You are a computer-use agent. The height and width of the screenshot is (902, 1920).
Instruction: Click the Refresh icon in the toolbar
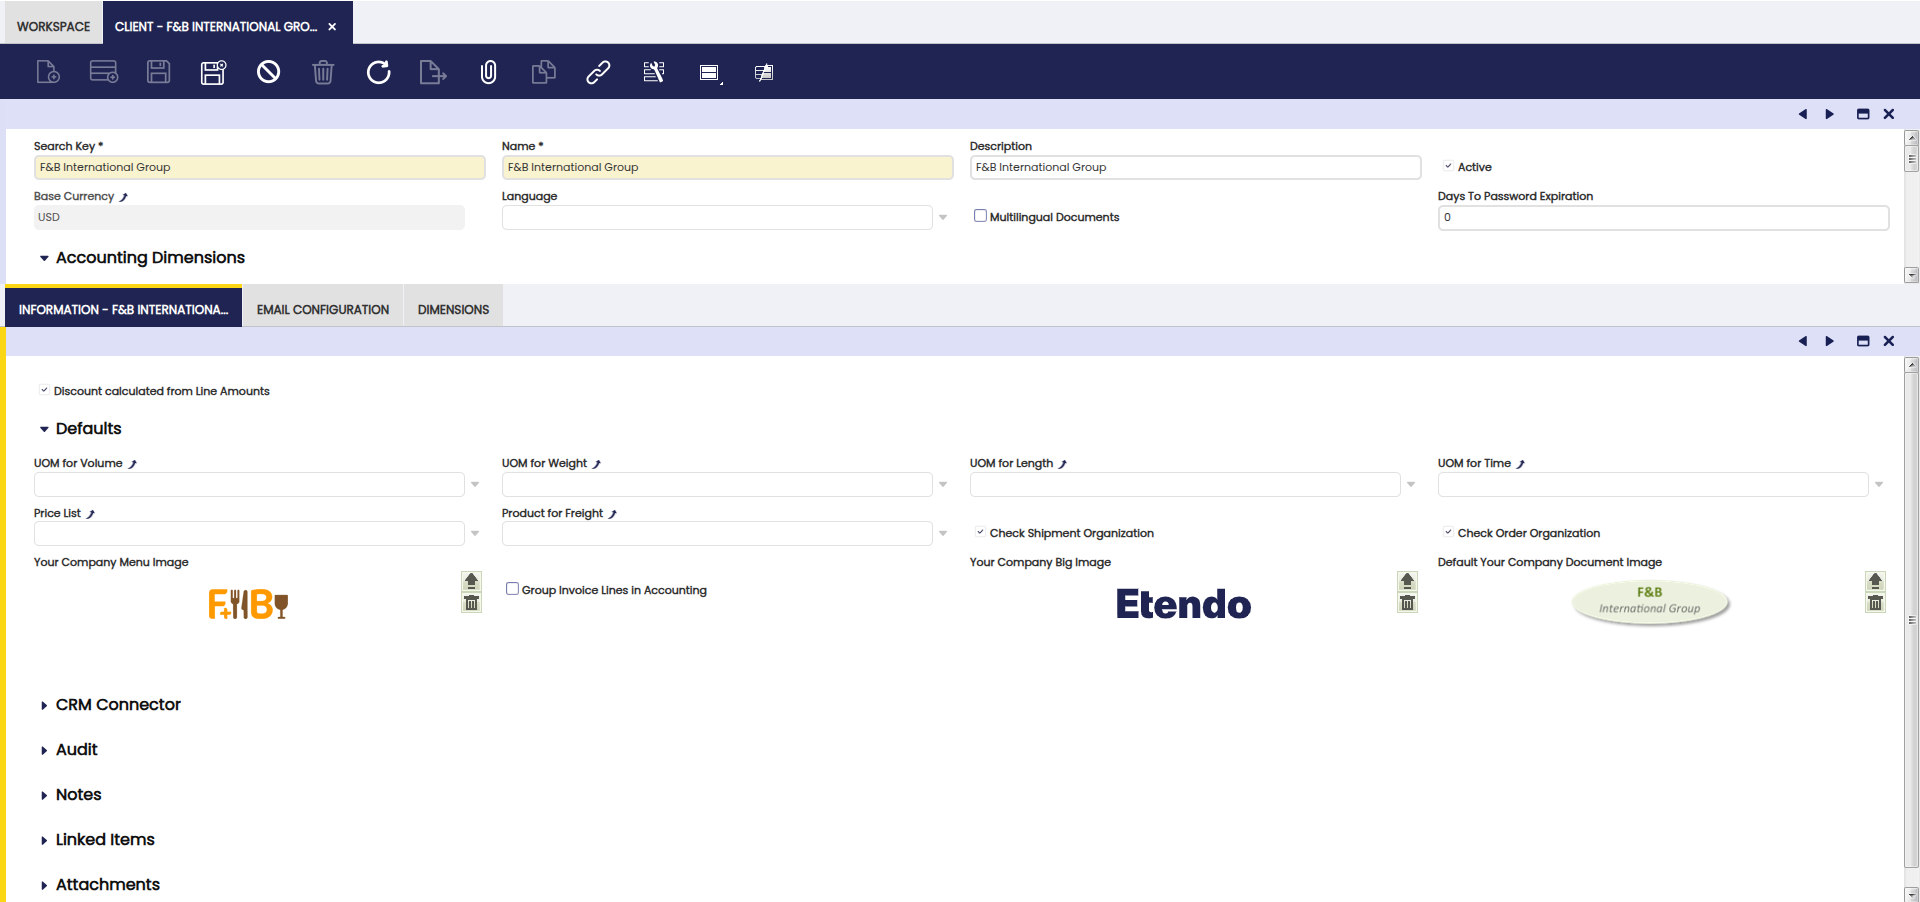pos(378,72)
